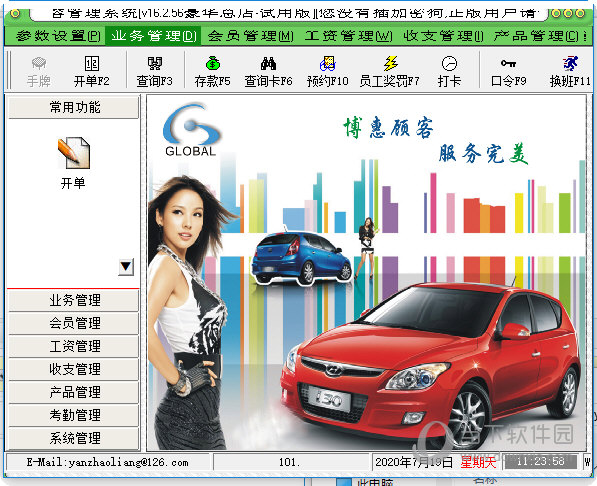The width and height of the screenshot is (597, 486).
Task: Open the 工资管理(W) menu
Action: pyautogui.click(x=348, y=36)
